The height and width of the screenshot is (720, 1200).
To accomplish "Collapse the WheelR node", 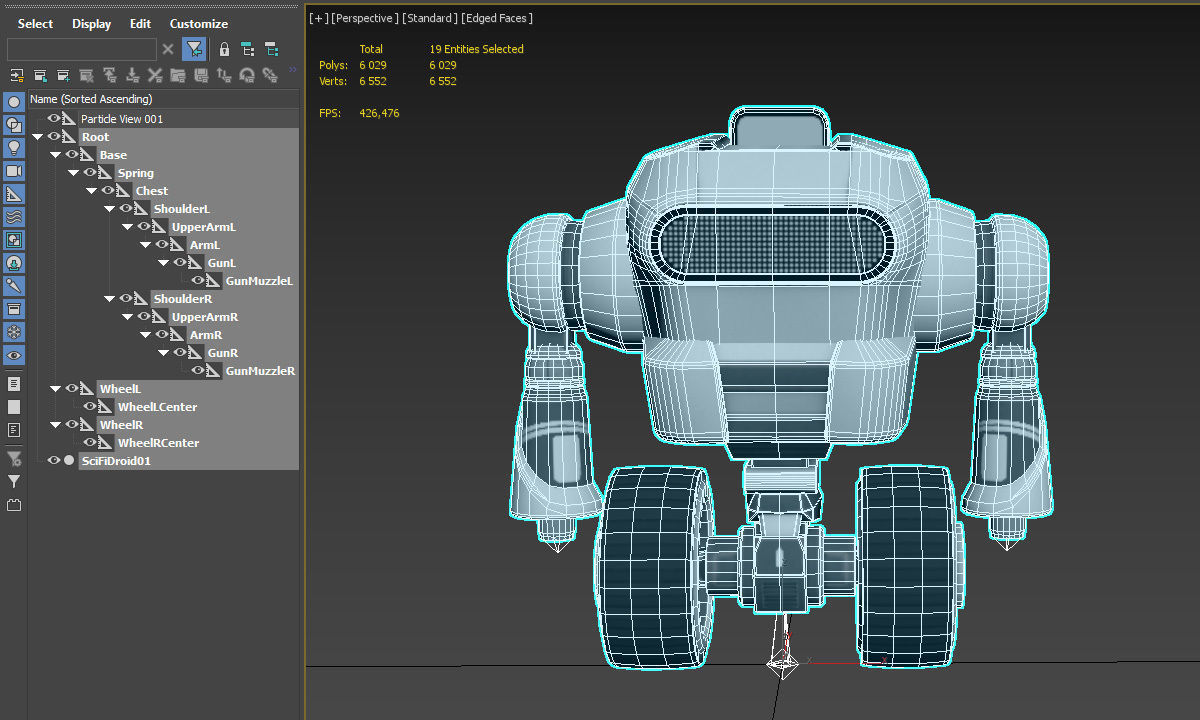I will [56, 425].
